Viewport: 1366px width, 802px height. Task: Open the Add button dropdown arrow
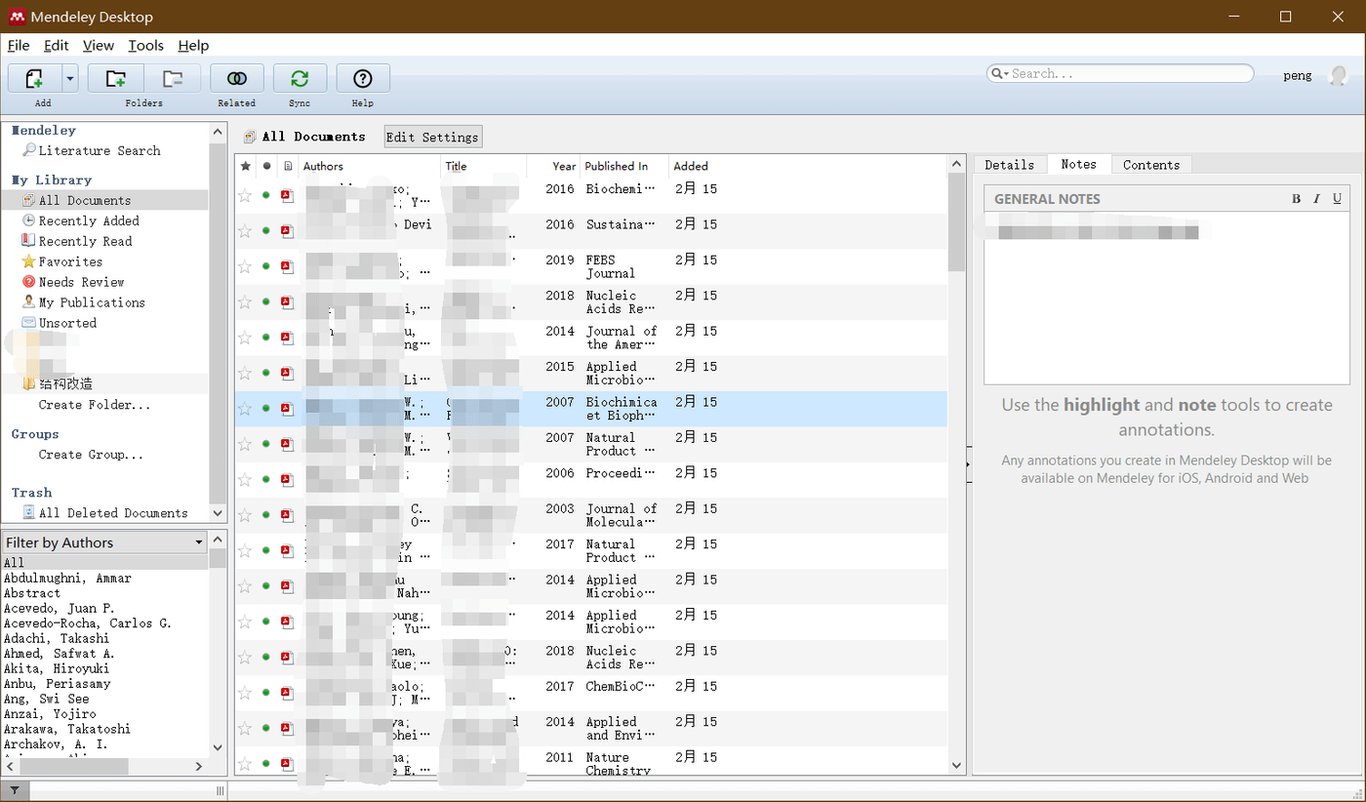(69, 79)
